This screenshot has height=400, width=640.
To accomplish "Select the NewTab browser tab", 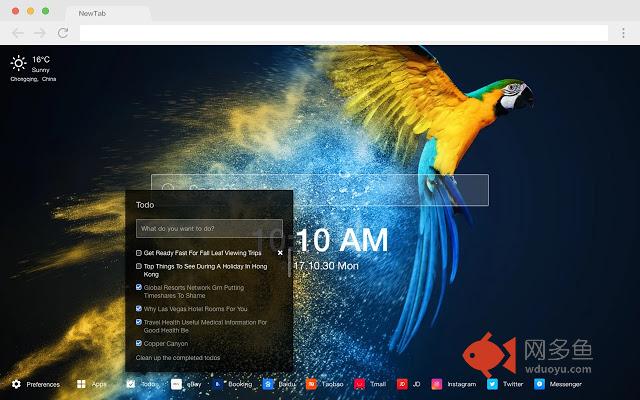I will pyautogui.click(x=108, y=13).
